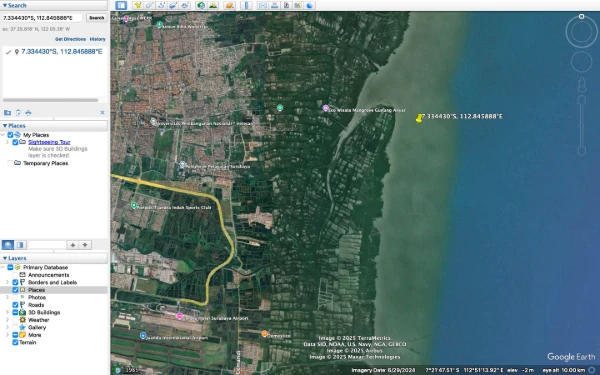Image resolution: width=600 pixels, height=375 pixels.
Task: Expand the Weather layer group
Action: 7,320
